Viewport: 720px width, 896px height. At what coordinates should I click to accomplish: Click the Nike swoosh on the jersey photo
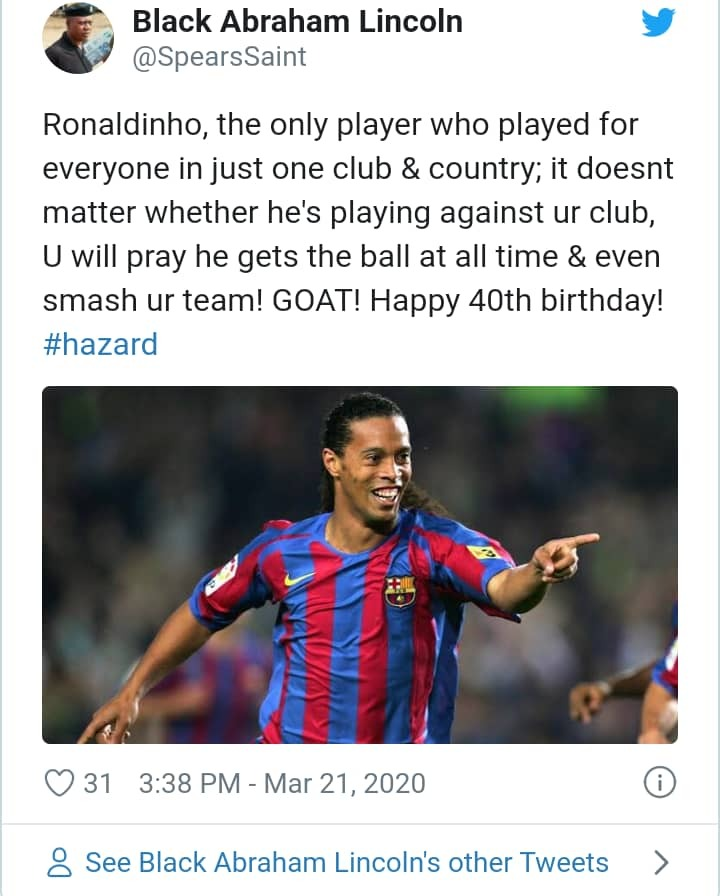coord(299,578)
